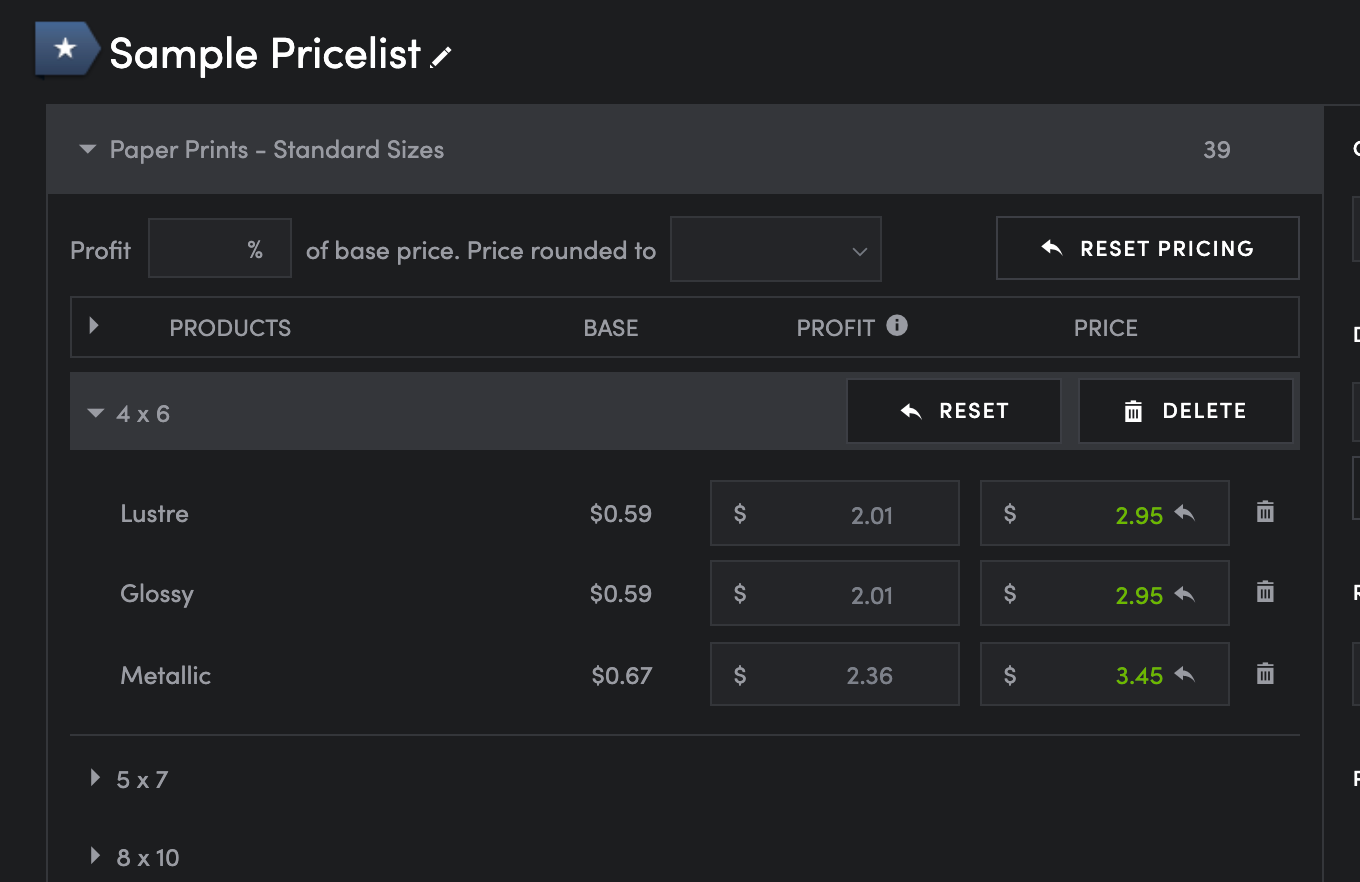
Task: Collapse the Paper Prints - Standard Sizes section
Action: pos(88,150)
